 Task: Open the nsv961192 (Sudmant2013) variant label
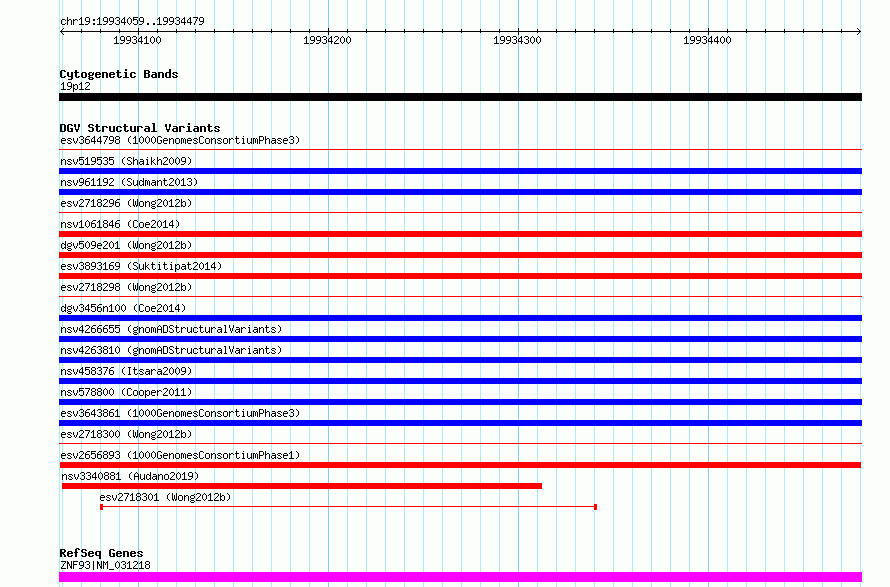[129, 182]
